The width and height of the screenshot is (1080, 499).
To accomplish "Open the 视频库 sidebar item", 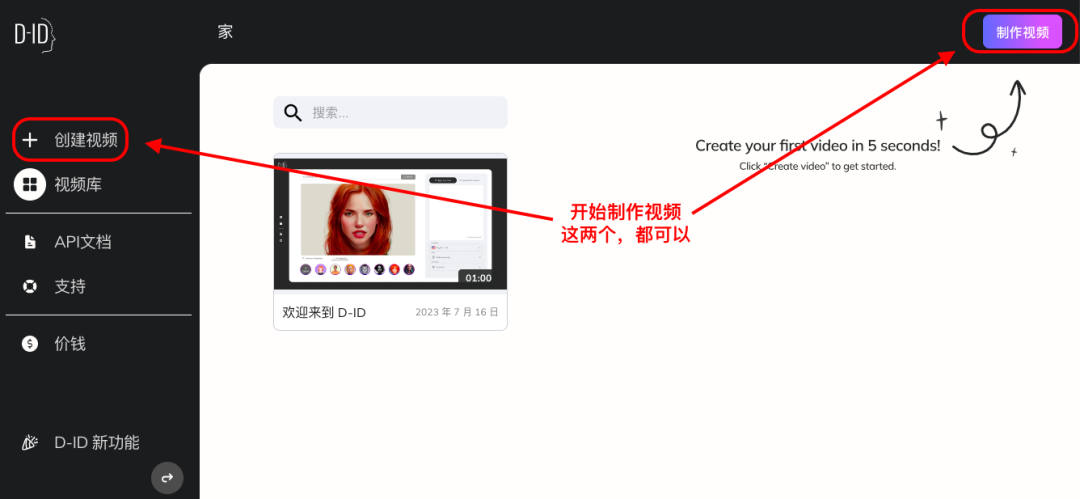I will pos(79,184).
